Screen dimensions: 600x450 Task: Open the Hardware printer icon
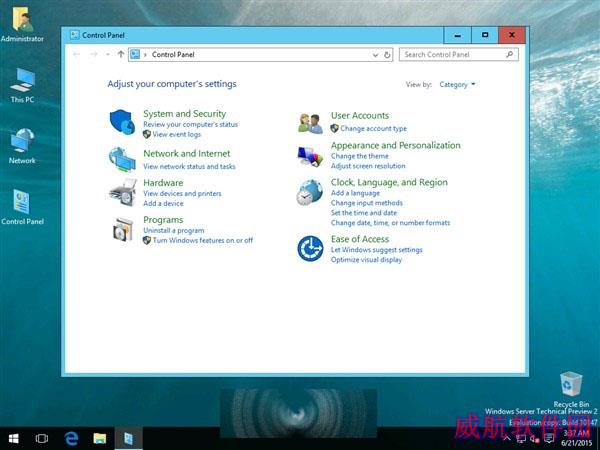[x=122, y=192]
